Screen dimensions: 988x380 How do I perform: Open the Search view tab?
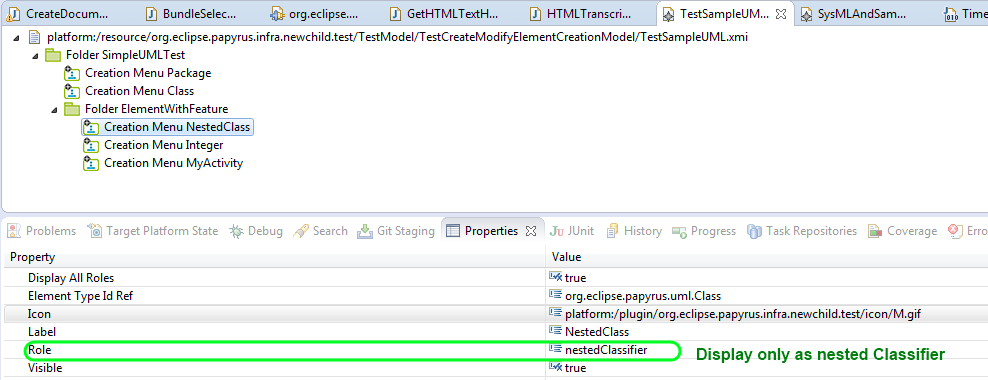tap(320, 231)
